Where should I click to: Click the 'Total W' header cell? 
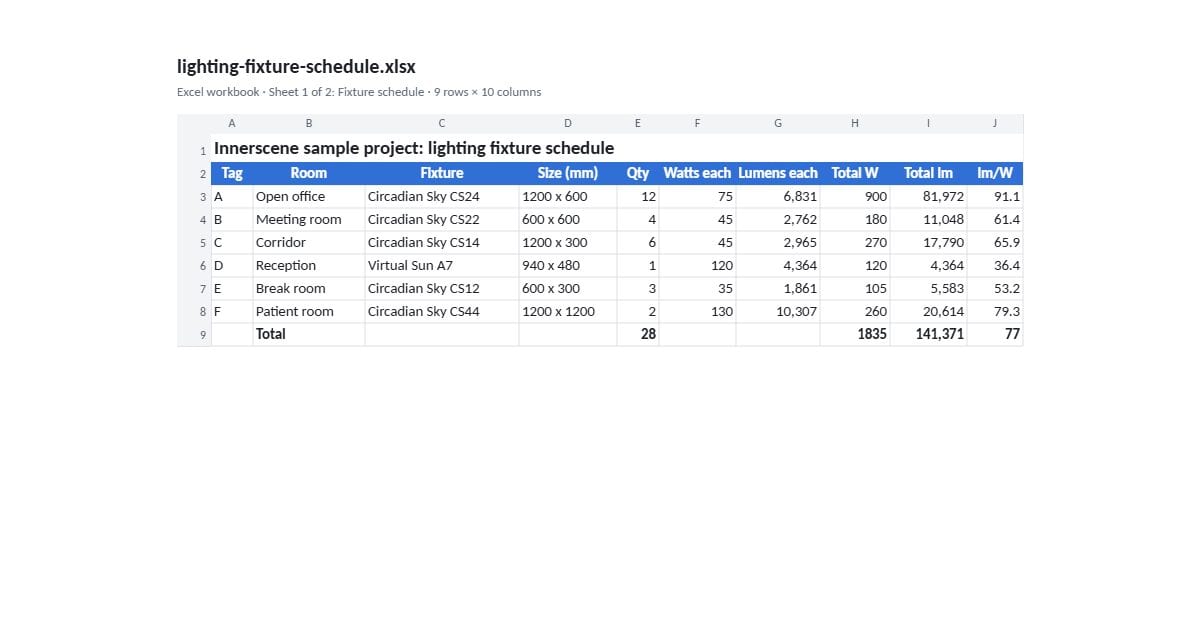[x=855, y=173]
